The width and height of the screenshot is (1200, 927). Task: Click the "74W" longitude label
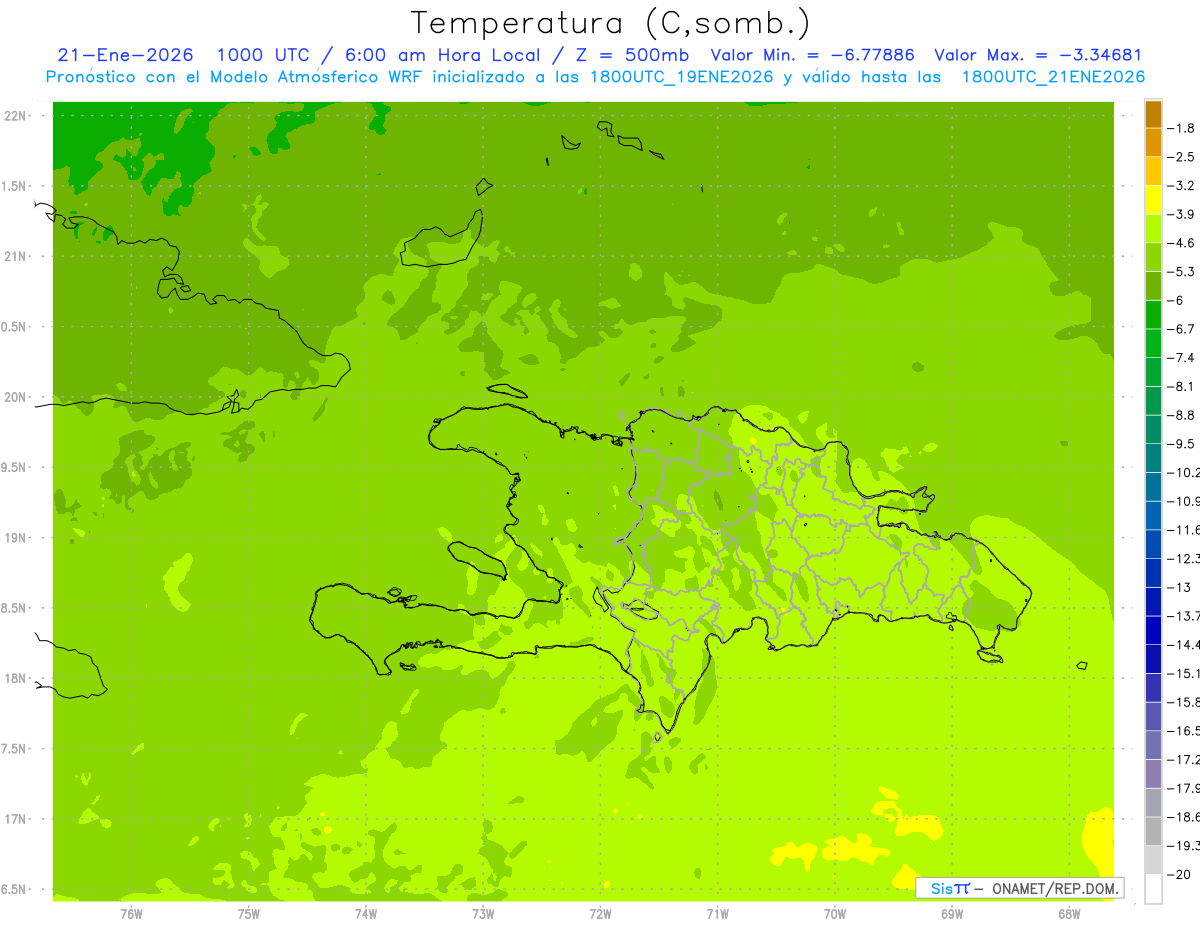point(366,914)
